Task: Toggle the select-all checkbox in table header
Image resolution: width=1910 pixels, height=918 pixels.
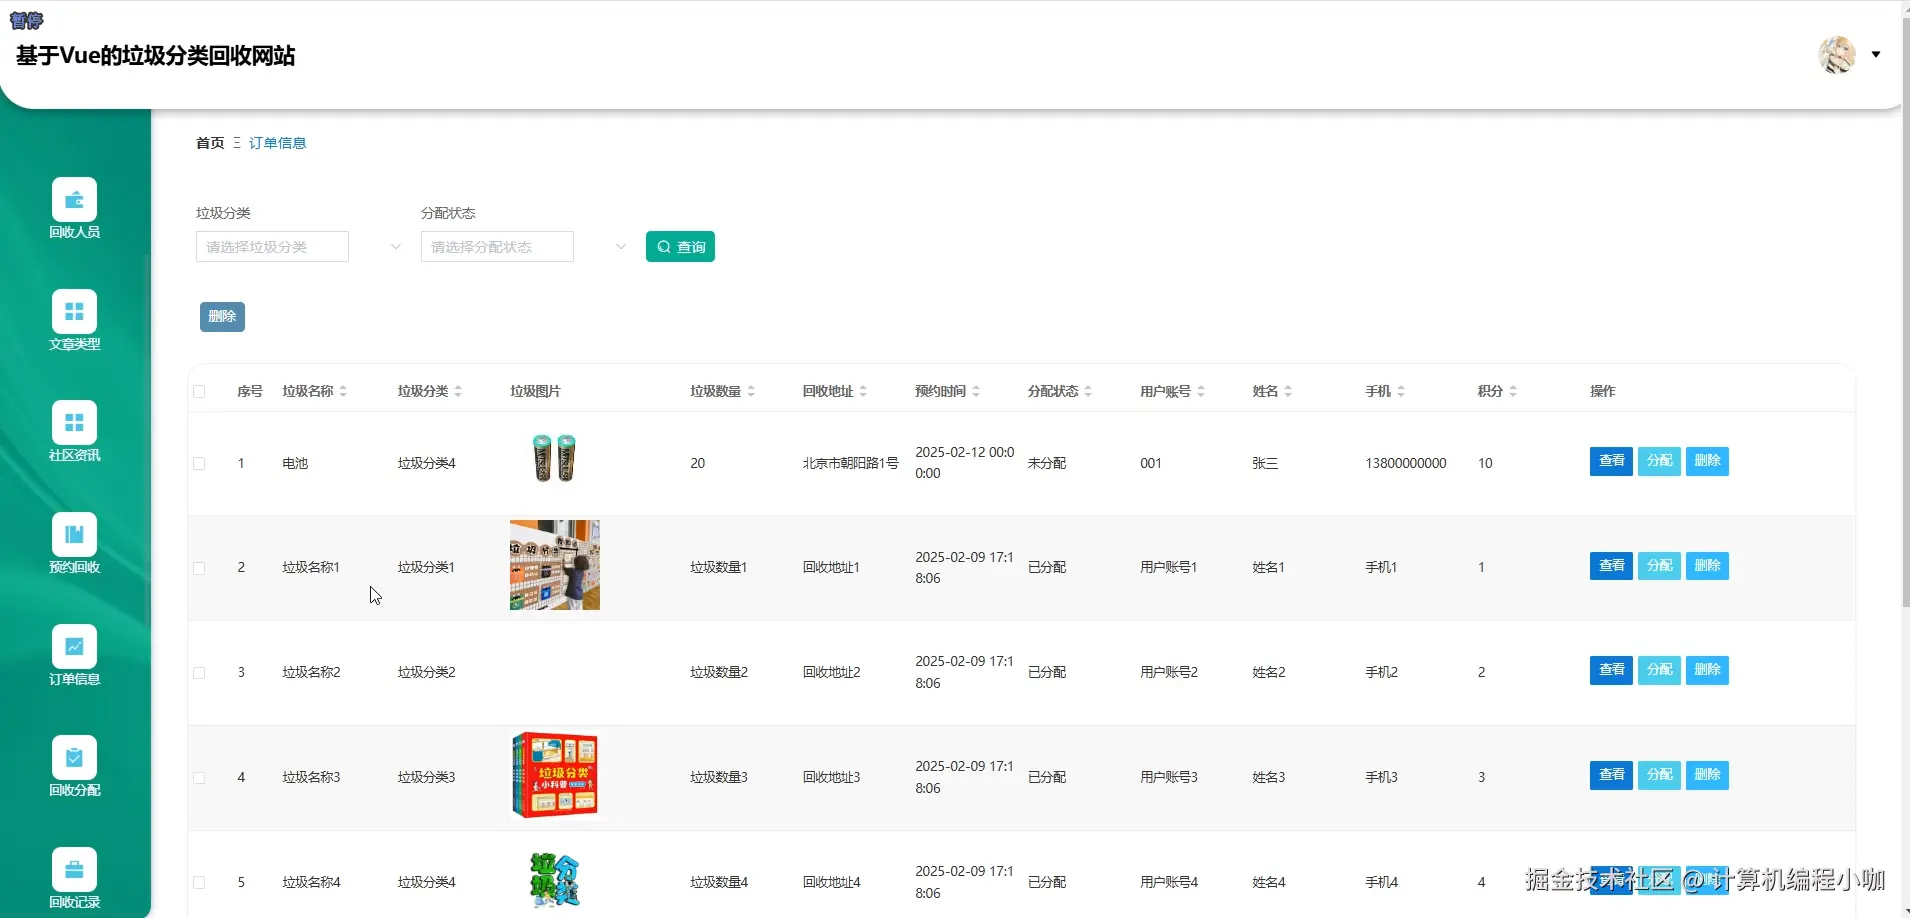Action: pos(199,391)
